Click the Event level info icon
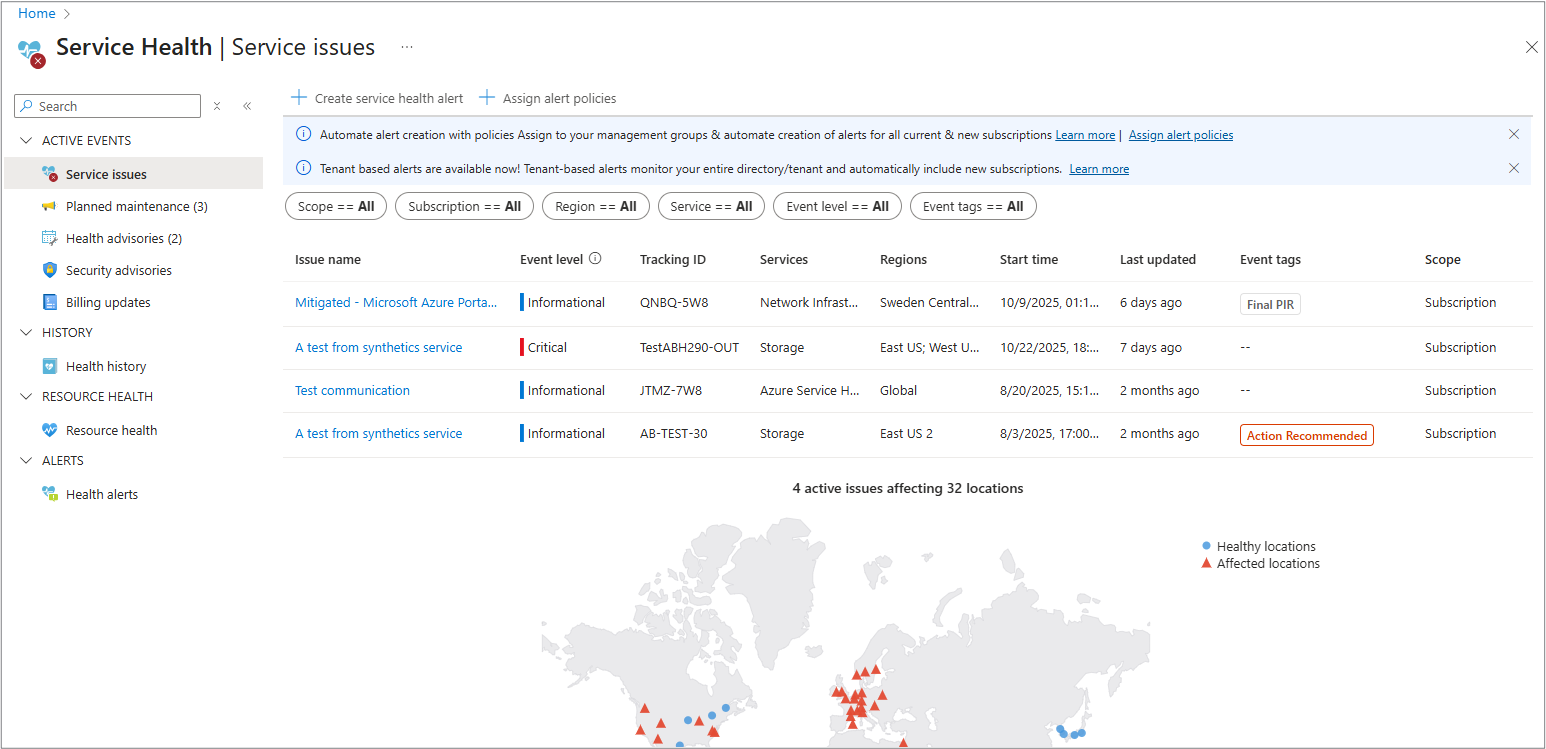 pyautogui.click(x=595, y=259)
